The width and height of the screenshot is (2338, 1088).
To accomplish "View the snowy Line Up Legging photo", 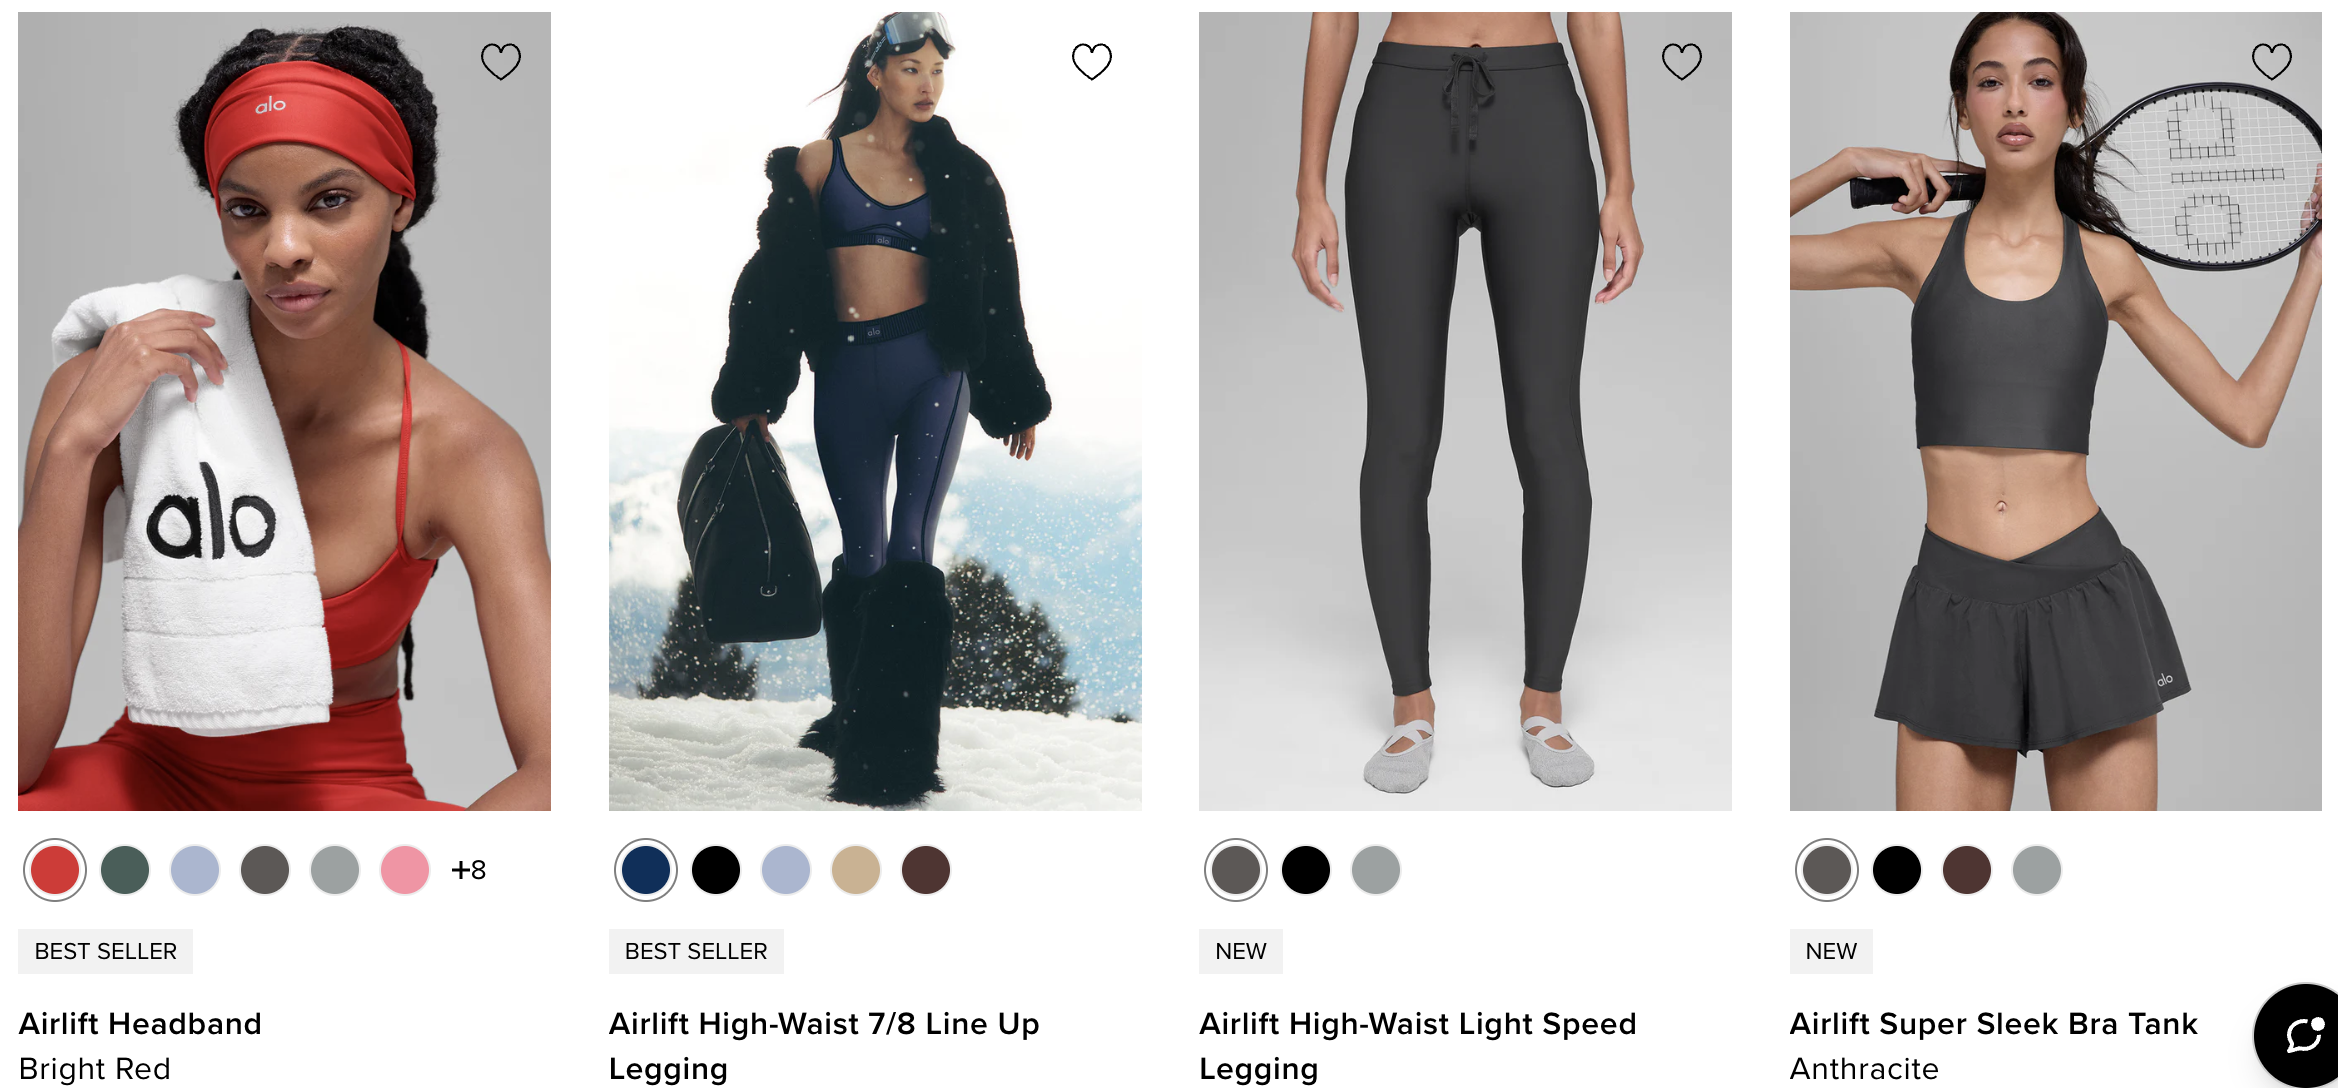I will [875, 411].
